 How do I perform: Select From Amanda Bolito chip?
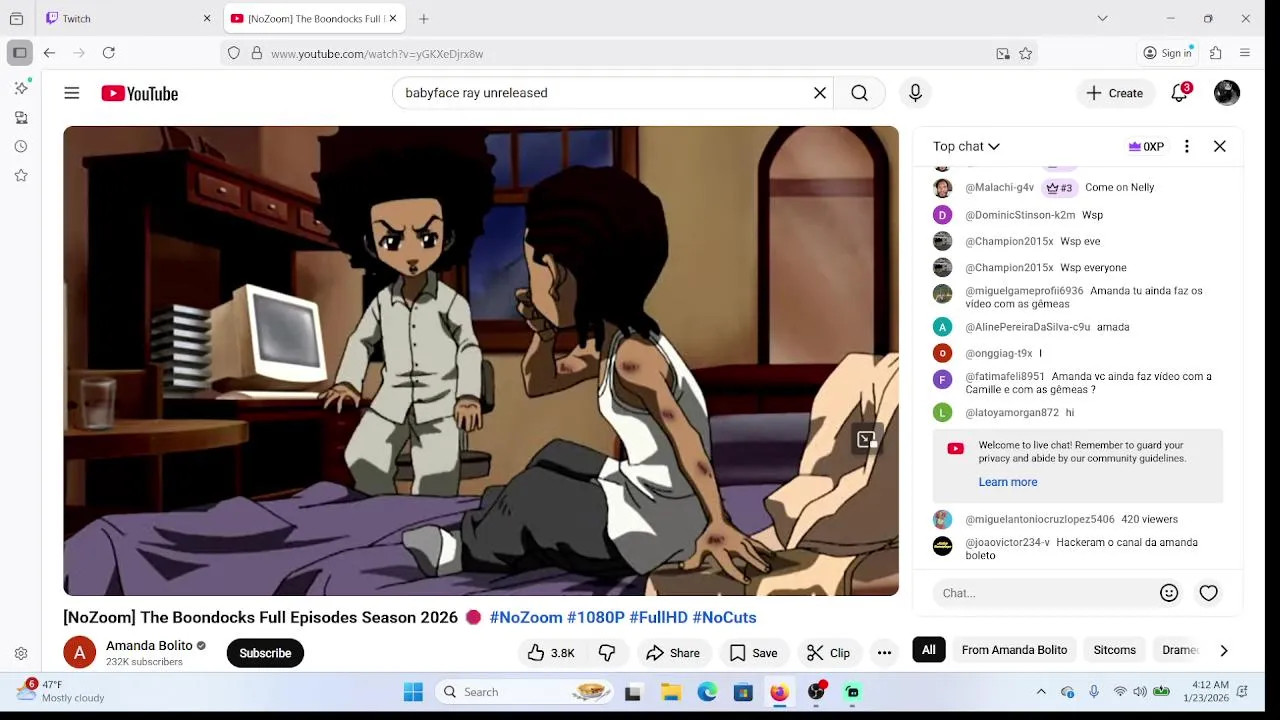coord(1014,650)
